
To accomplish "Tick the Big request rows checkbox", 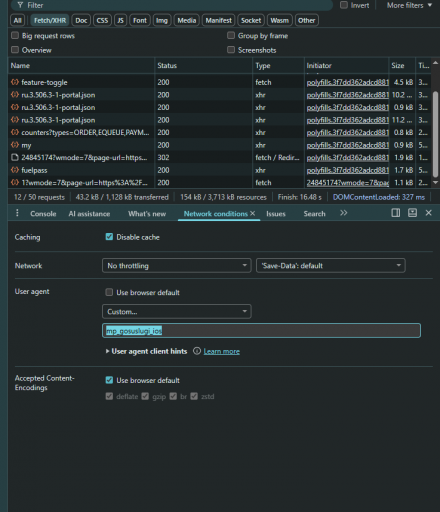I will coord(15,35).
